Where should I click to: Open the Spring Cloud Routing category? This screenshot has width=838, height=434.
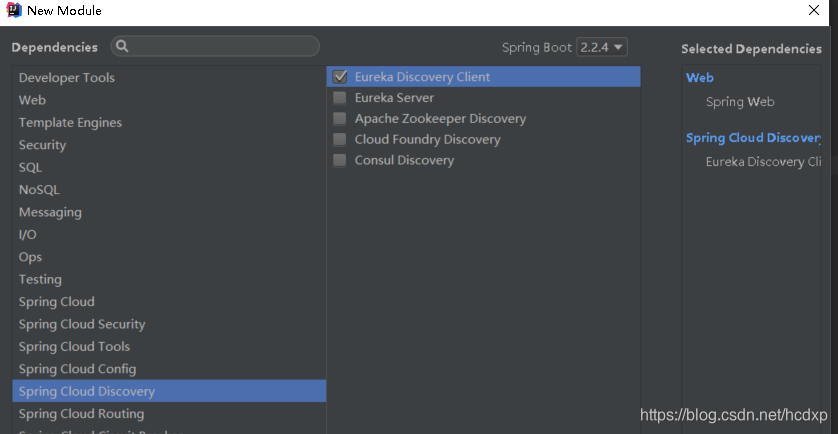pyautogui.click(x=169, y=414)
